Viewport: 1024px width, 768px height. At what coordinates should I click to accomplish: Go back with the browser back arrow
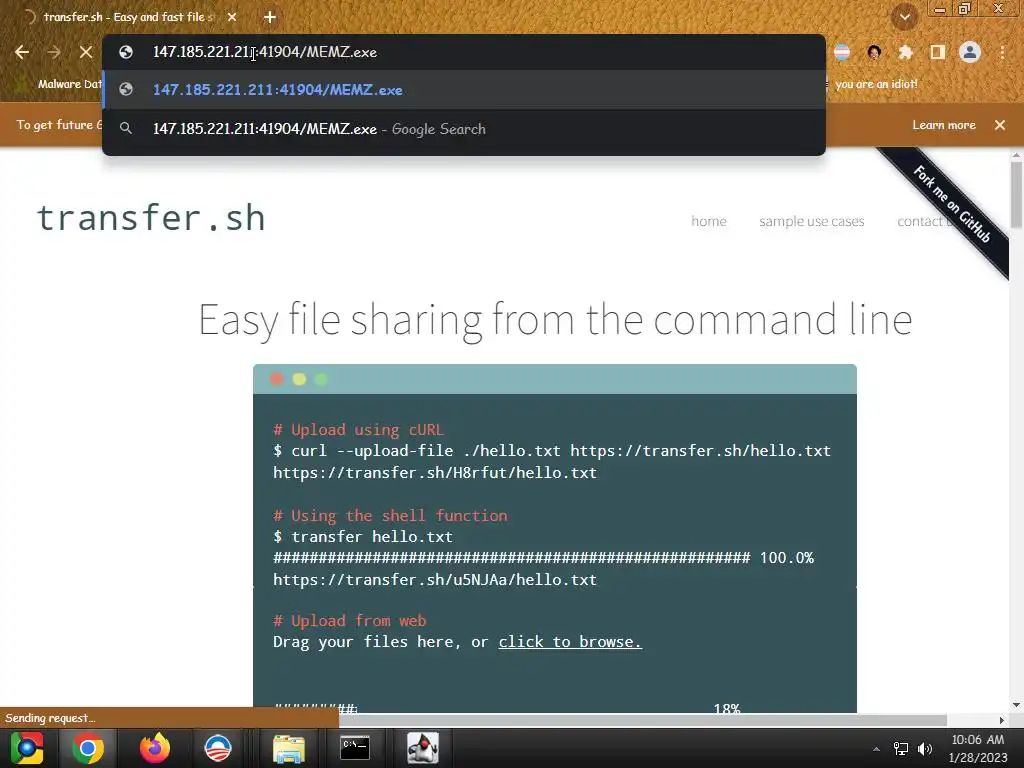(22, 52)
